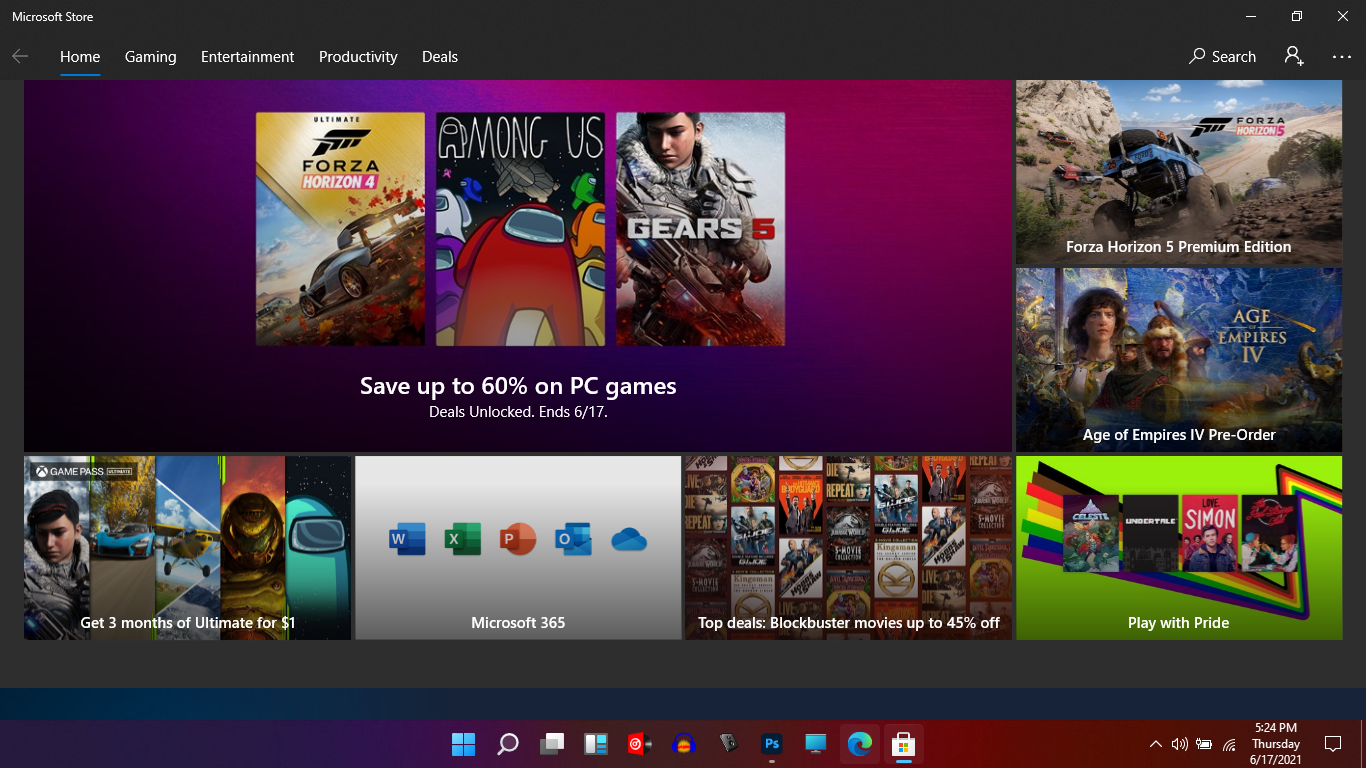Open the Gears 5 game cover
The width and height of the screenshot is (1366, 768).
pos(700,229)
